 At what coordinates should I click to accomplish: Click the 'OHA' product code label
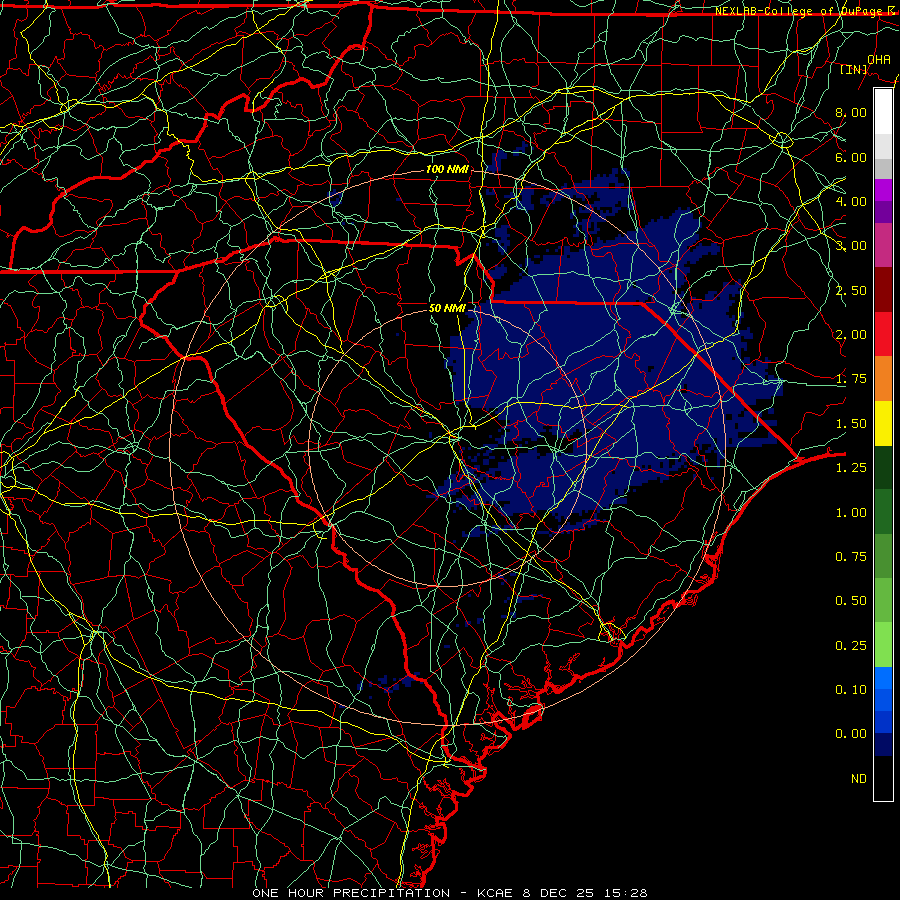coord(879,59)
